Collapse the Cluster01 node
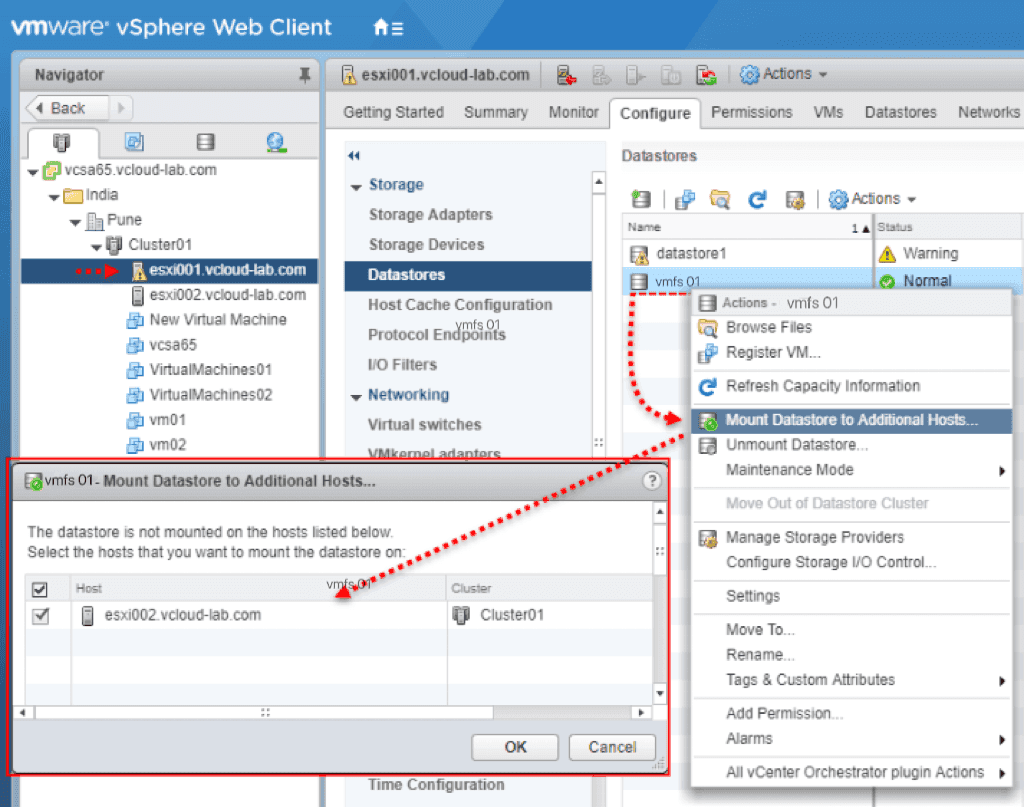1024x807 pixels. pos(97,247)
